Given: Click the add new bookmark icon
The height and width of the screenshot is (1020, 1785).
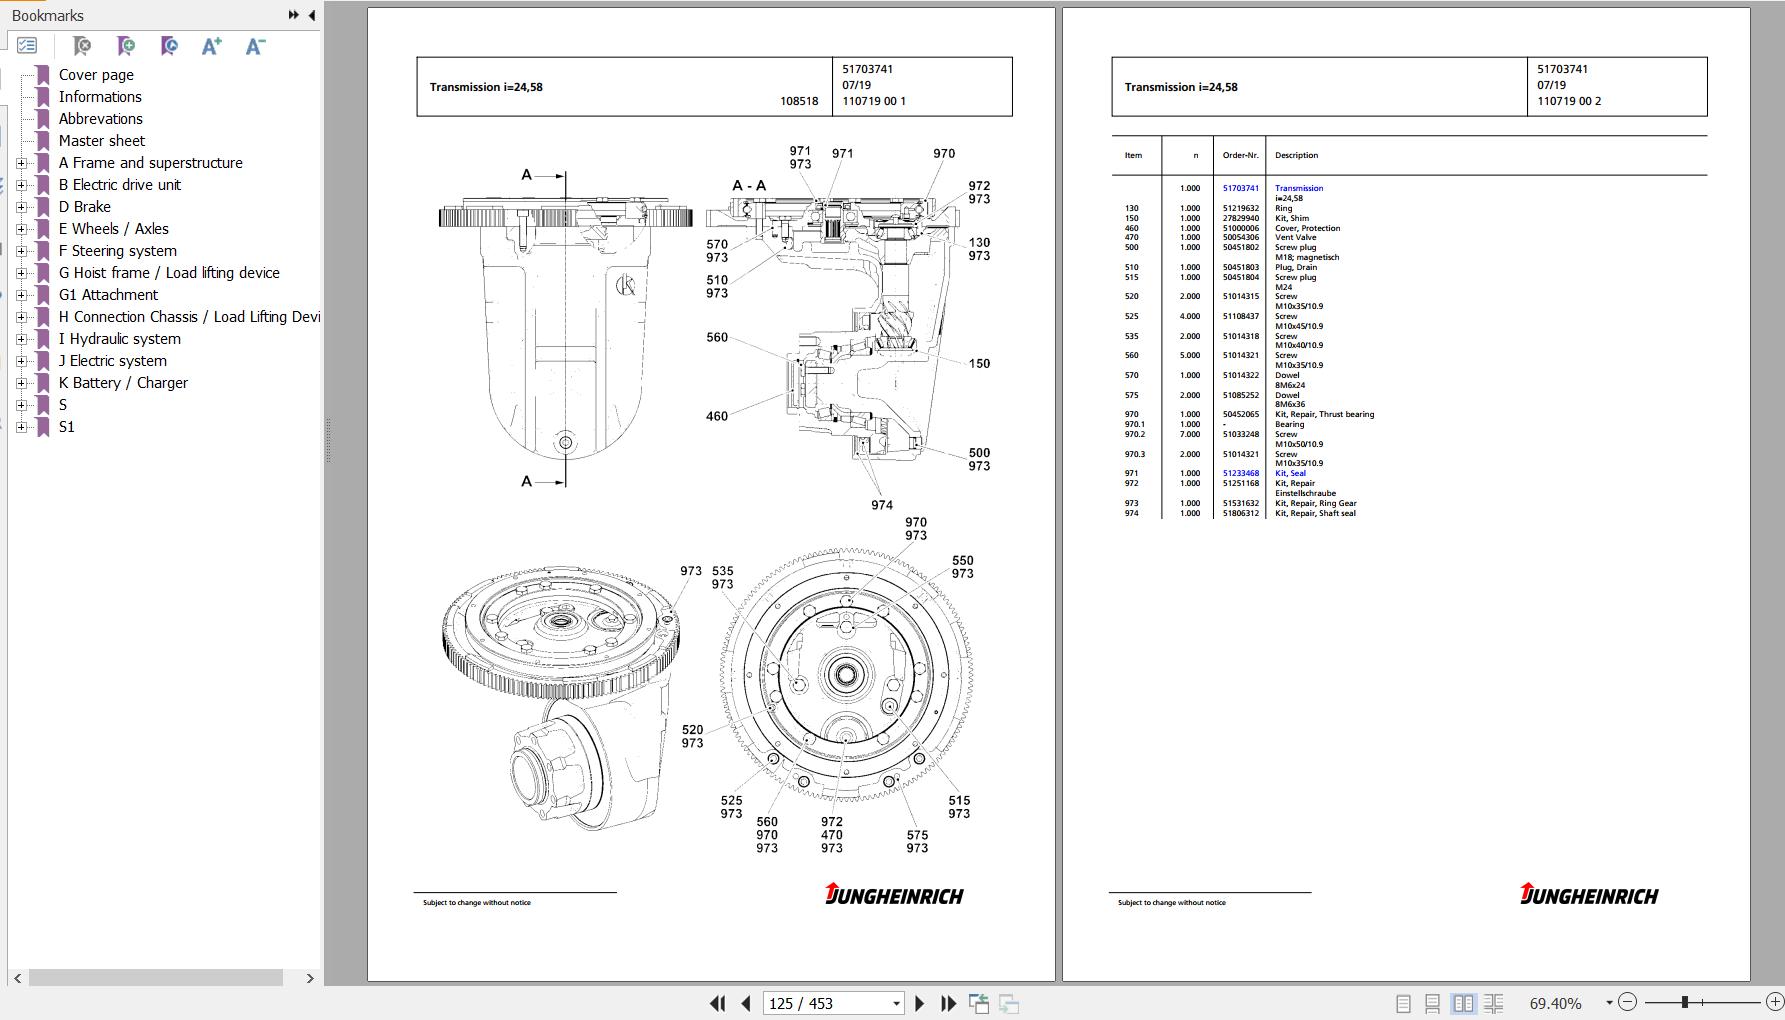Looking at the screenshot, I should click(126, 46).
